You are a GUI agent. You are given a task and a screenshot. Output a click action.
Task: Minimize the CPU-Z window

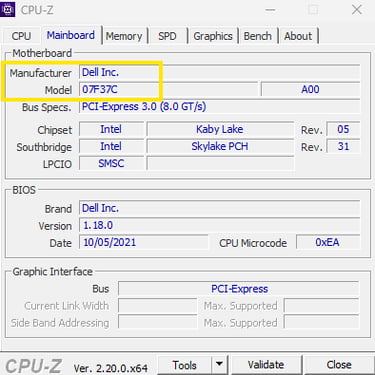(x=270, y=10)
